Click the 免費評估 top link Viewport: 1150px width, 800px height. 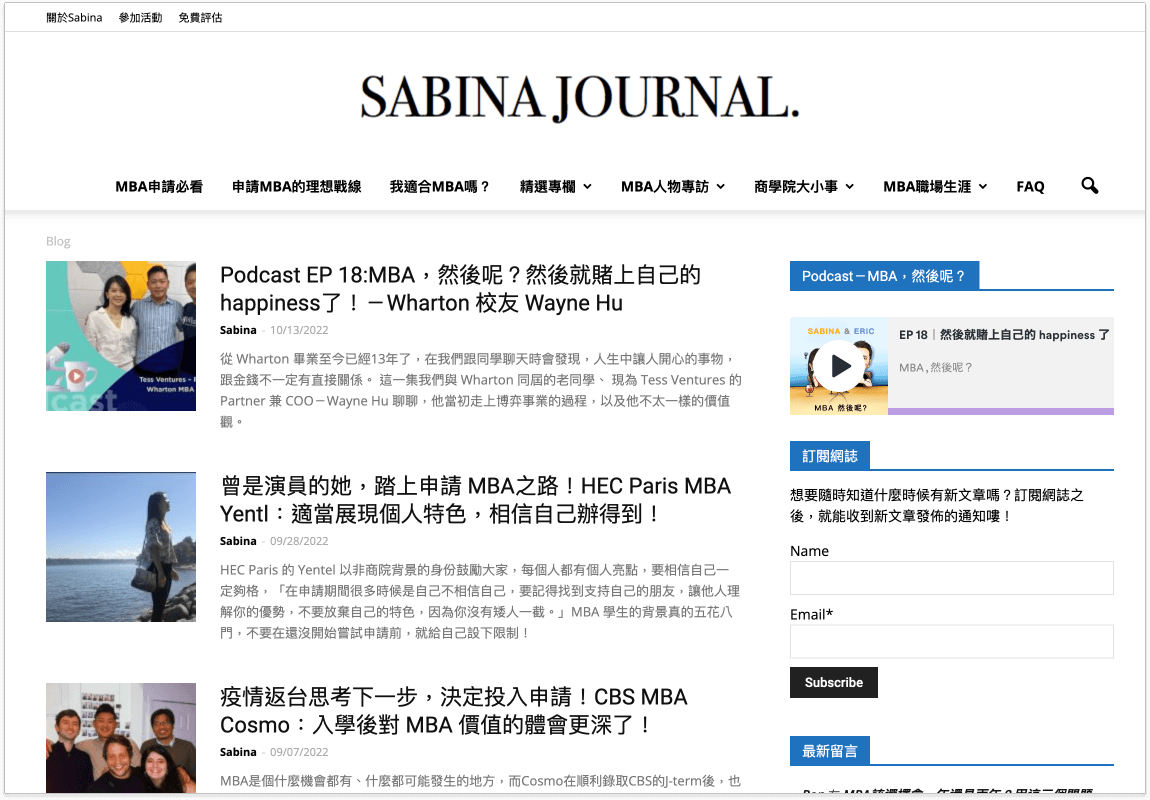[x=200, y=18]
